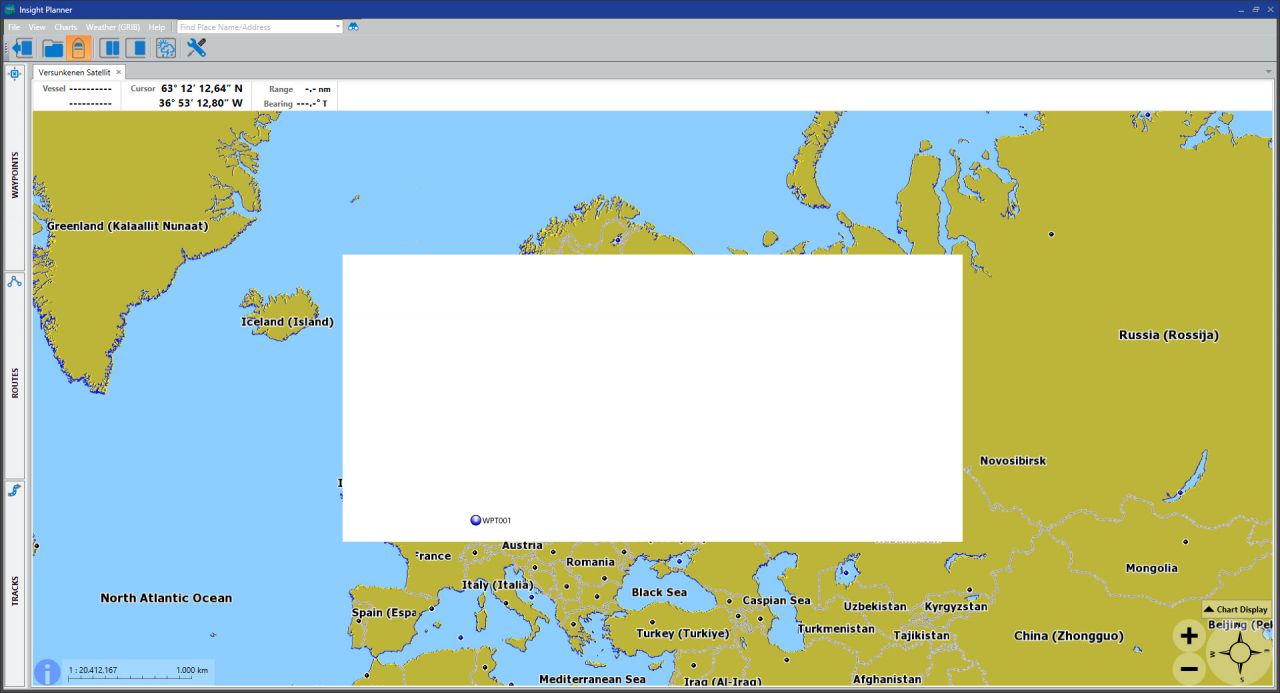Open the Tracks side panel
This screenshot has width=1280, height=693.
pyautogui.click(x=15, y=590)
